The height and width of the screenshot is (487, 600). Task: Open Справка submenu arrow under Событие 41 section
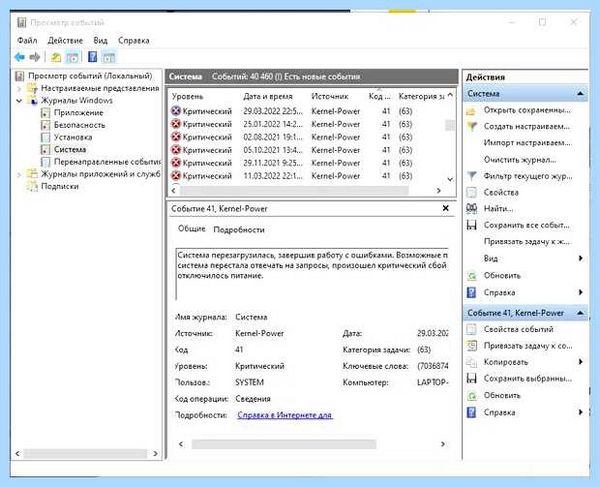580,412
